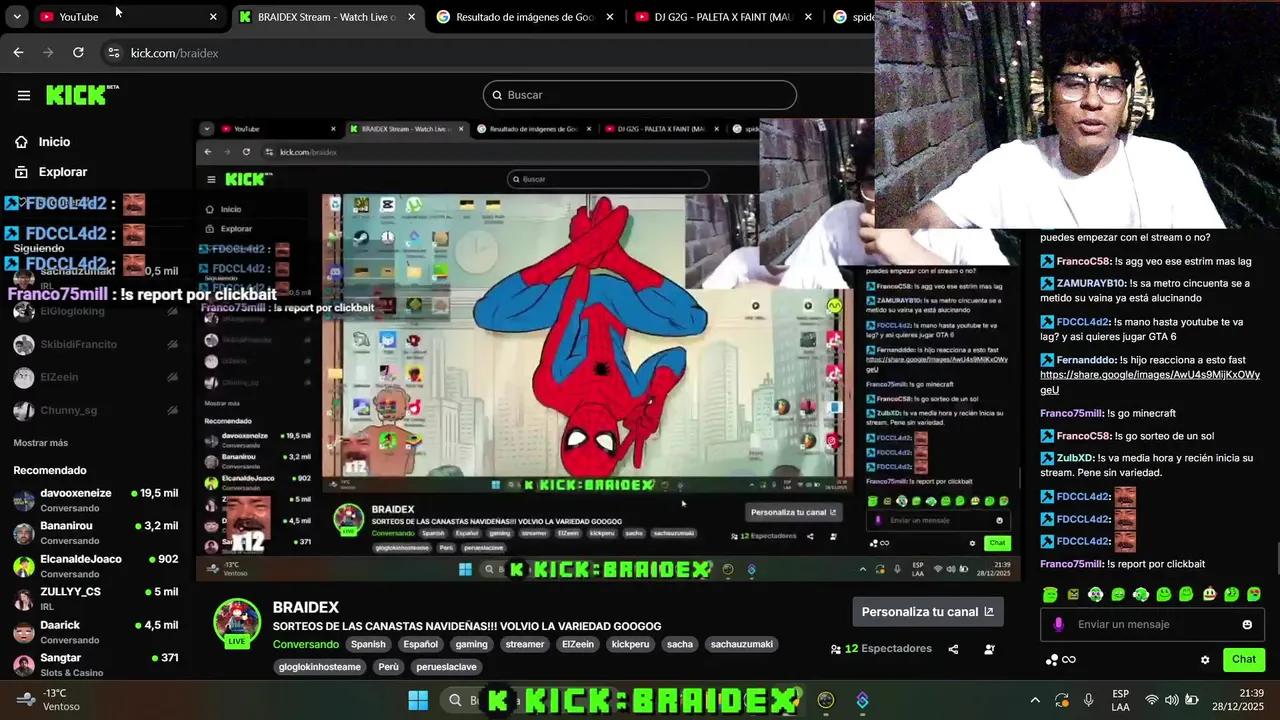Select the Español tag
This screenshot has height=720, width=1280.
pyautogui.click(x=421, y=645)
